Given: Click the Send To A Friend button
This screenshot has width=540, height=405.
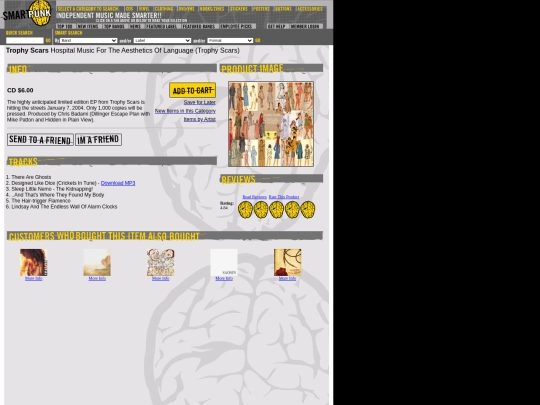Looking at the screenshot, I should pyautogui.click(x=40, y=139).
